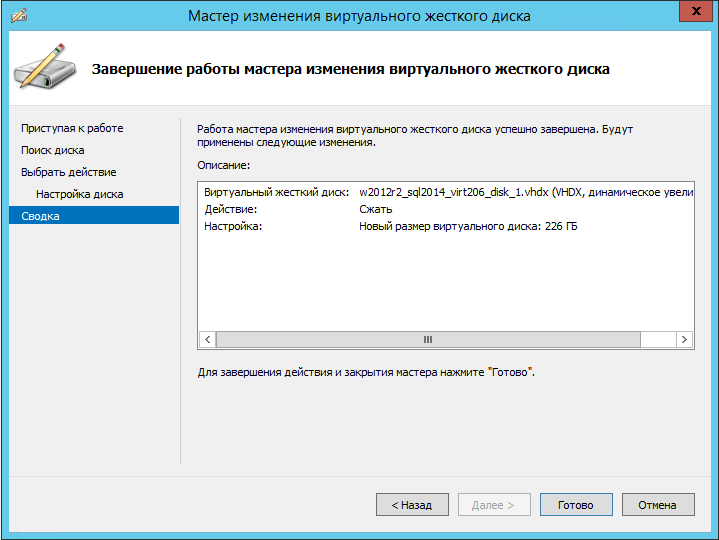Click the 'Виртуальный жесткий диск:' label
This screenshot has width=719, height=540.
(x=277, y=192)
